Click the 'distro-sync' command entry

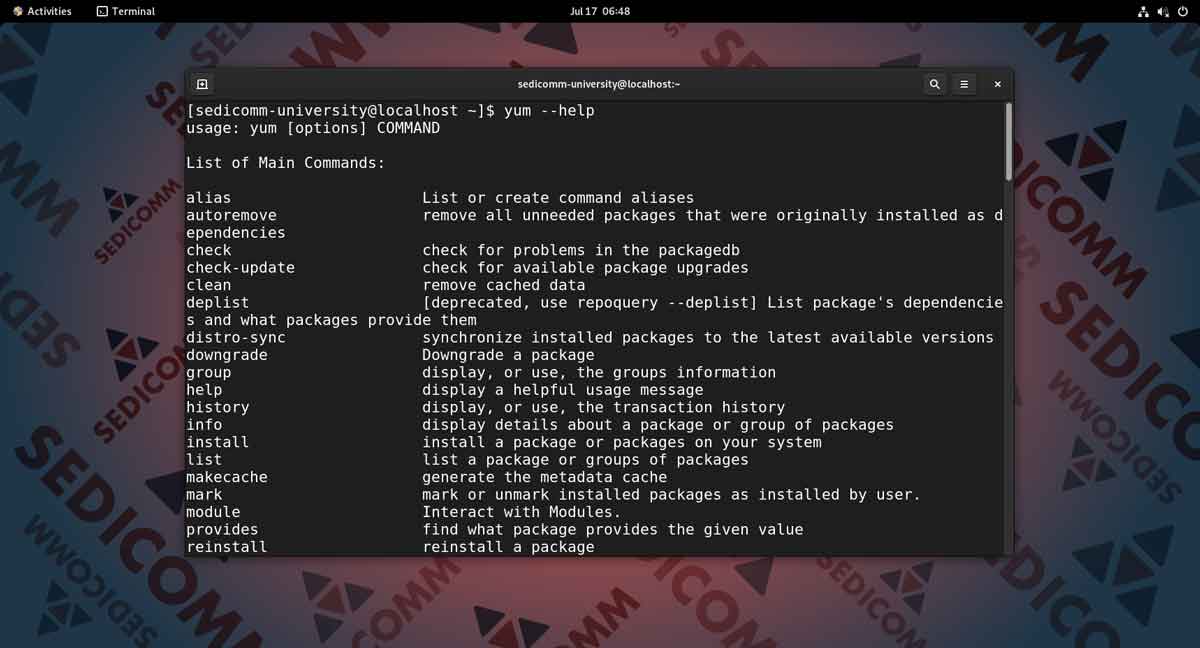coord(235,337)
